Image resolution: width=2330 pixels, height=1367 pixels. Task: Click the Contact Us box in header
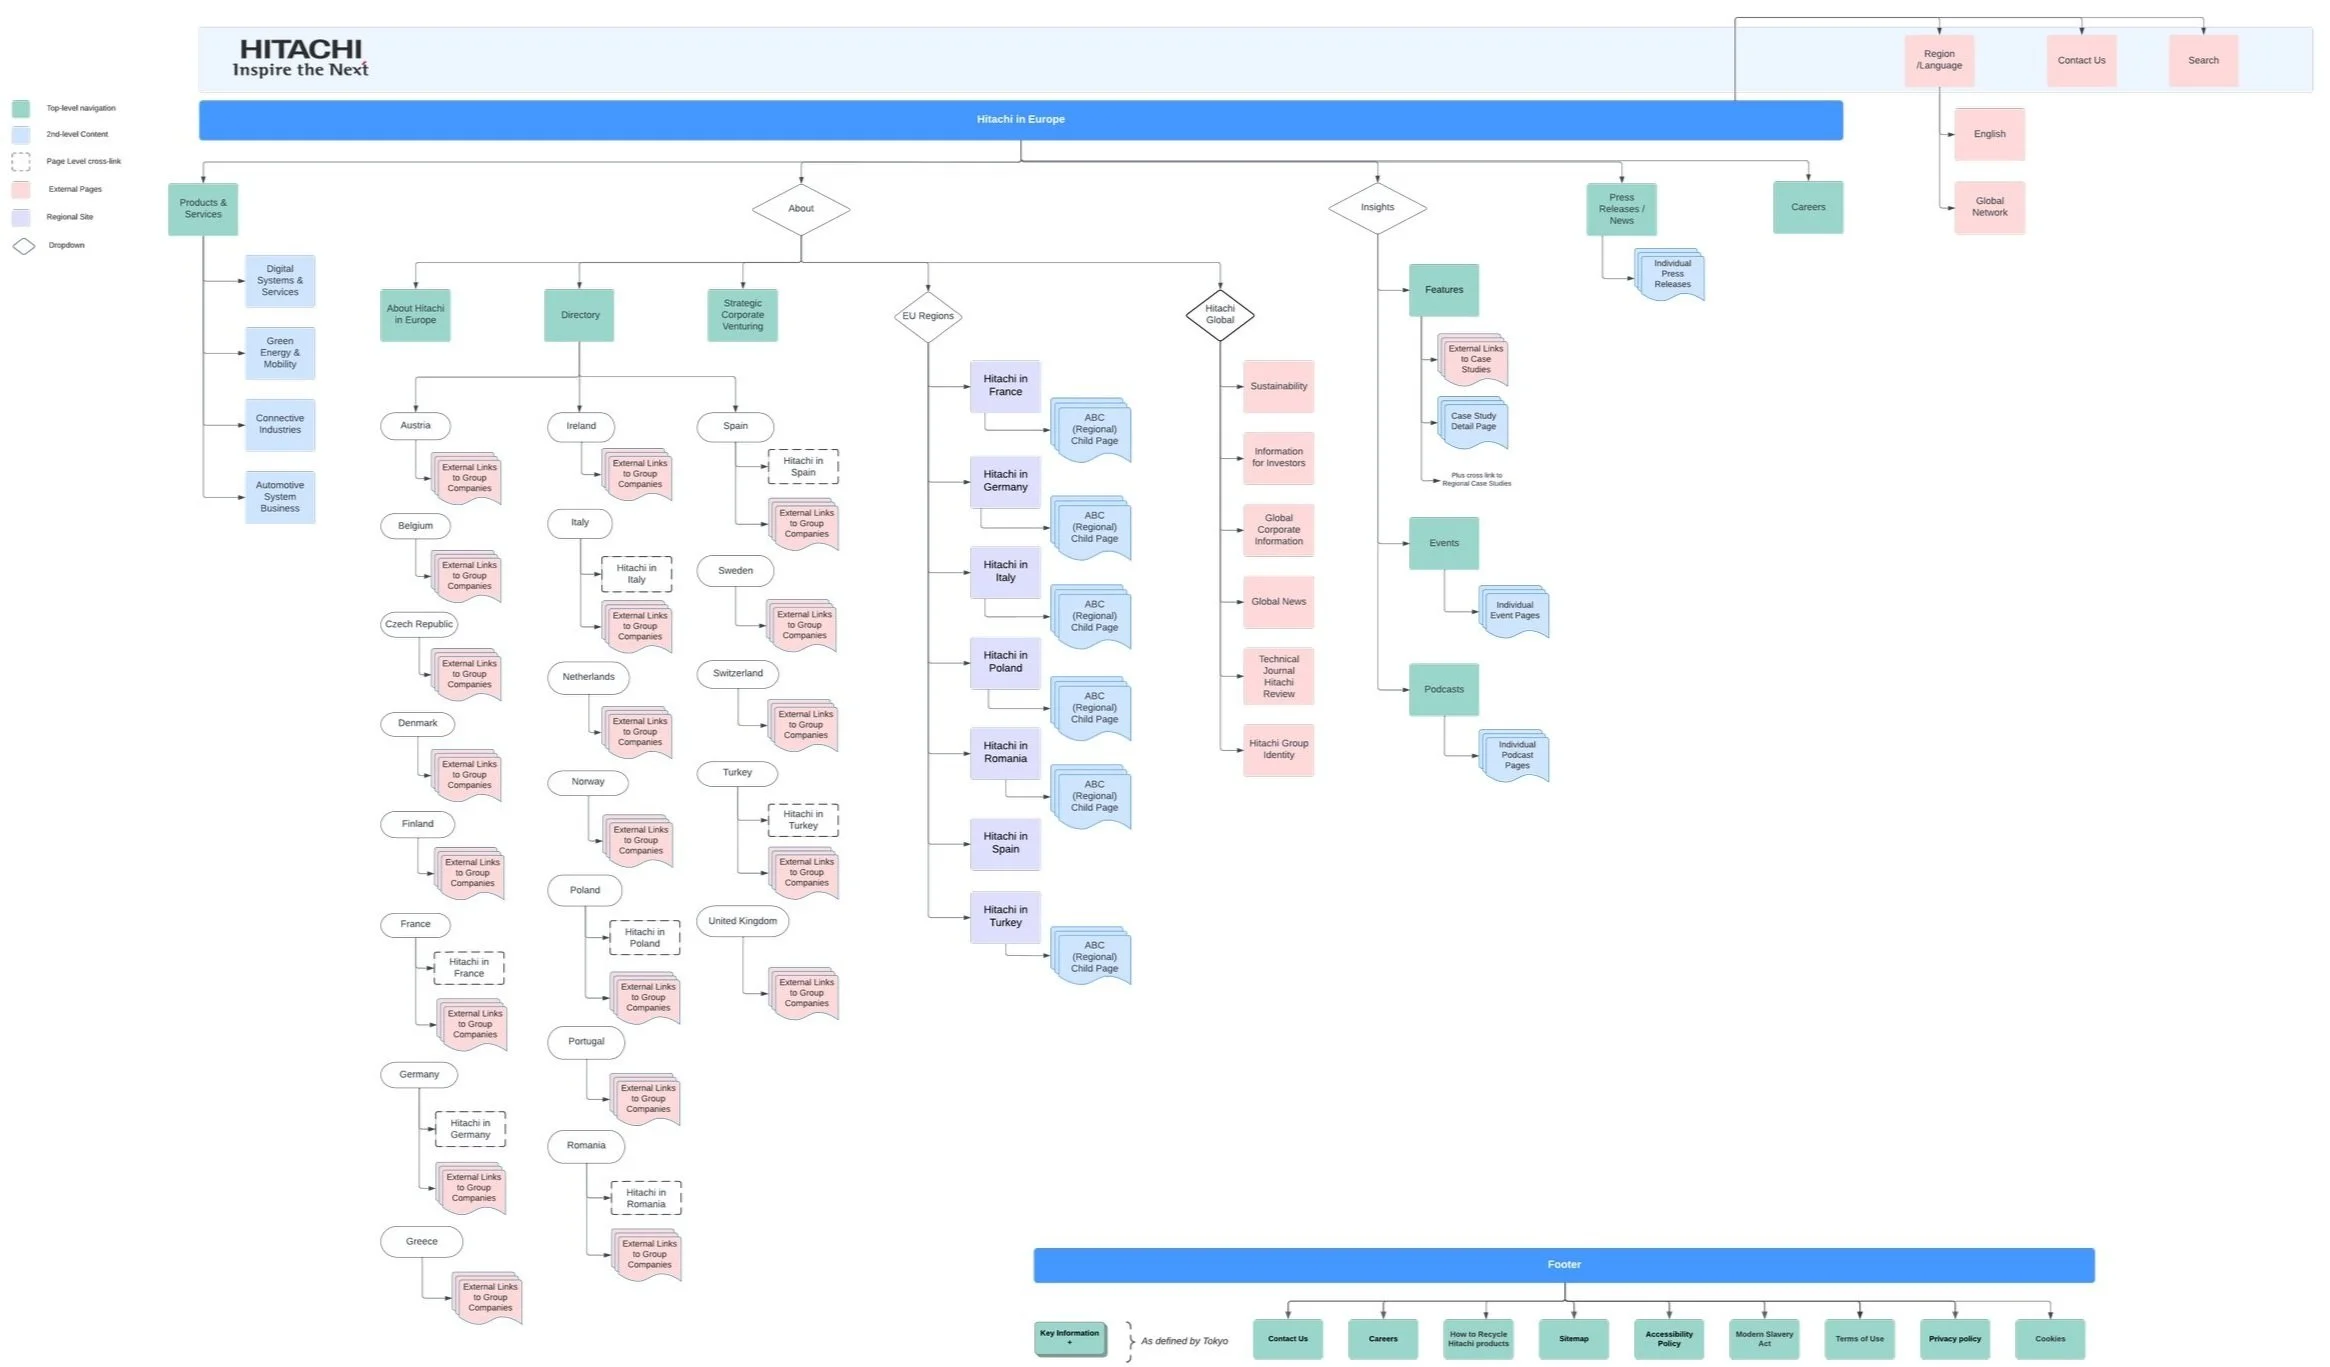pyautogui.click(x=2081, y=60)
